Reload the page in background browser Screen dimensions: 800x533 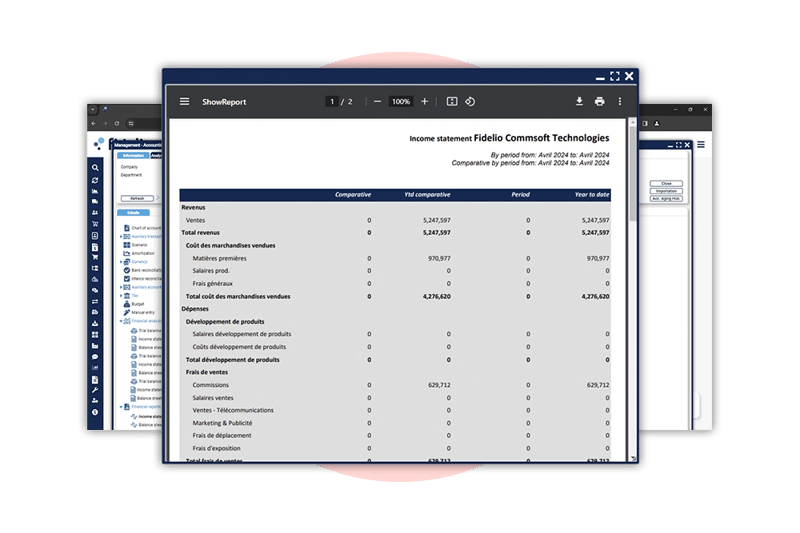[117, 123]
